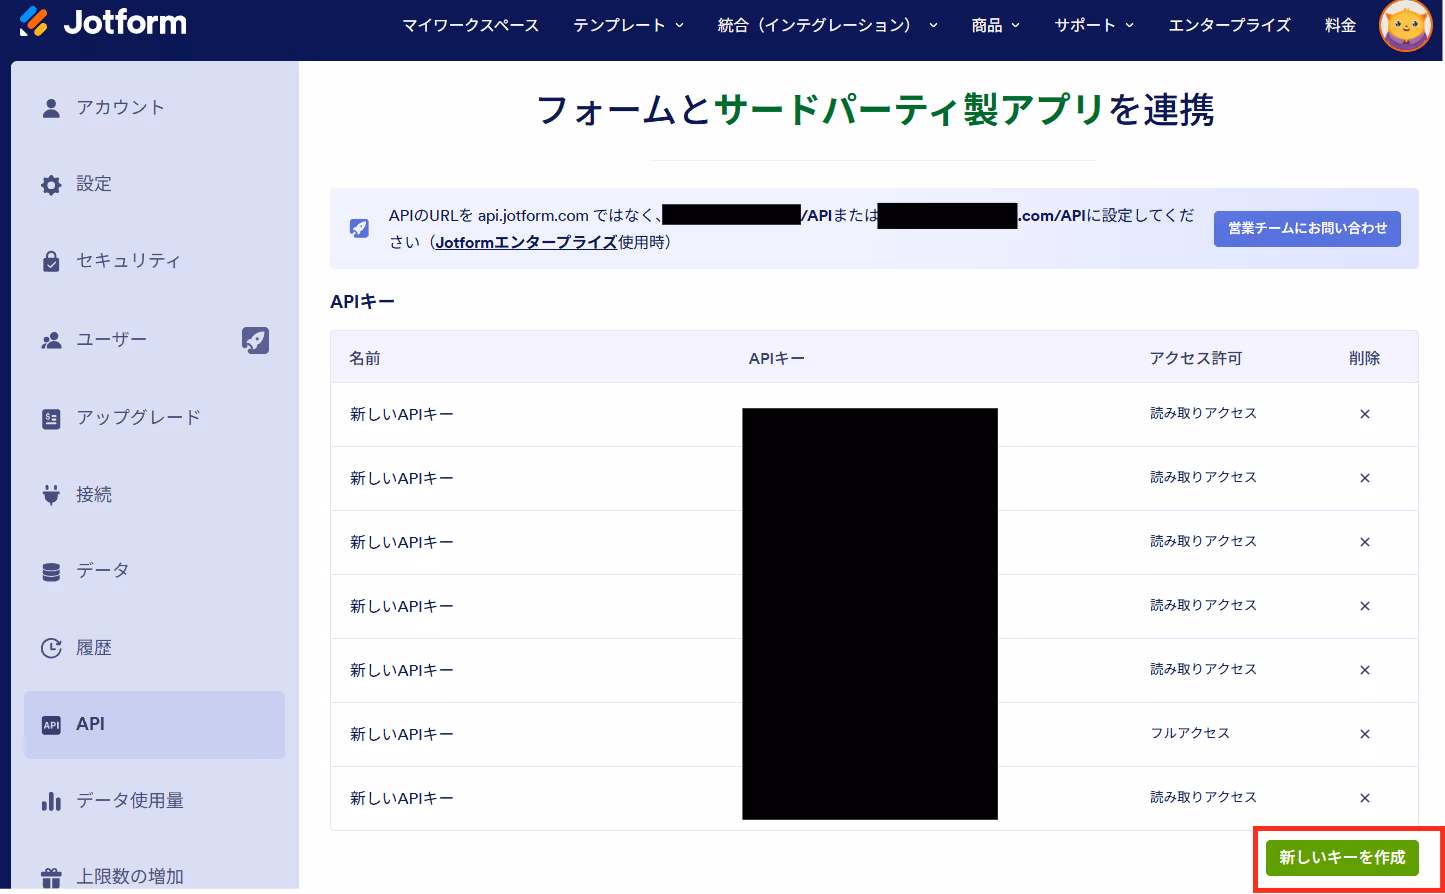Image resolution: width=1445 pixels, height=894 pixels.
Task: Click the rocket icon in the API notice banner
Action: tap(359, 229)
